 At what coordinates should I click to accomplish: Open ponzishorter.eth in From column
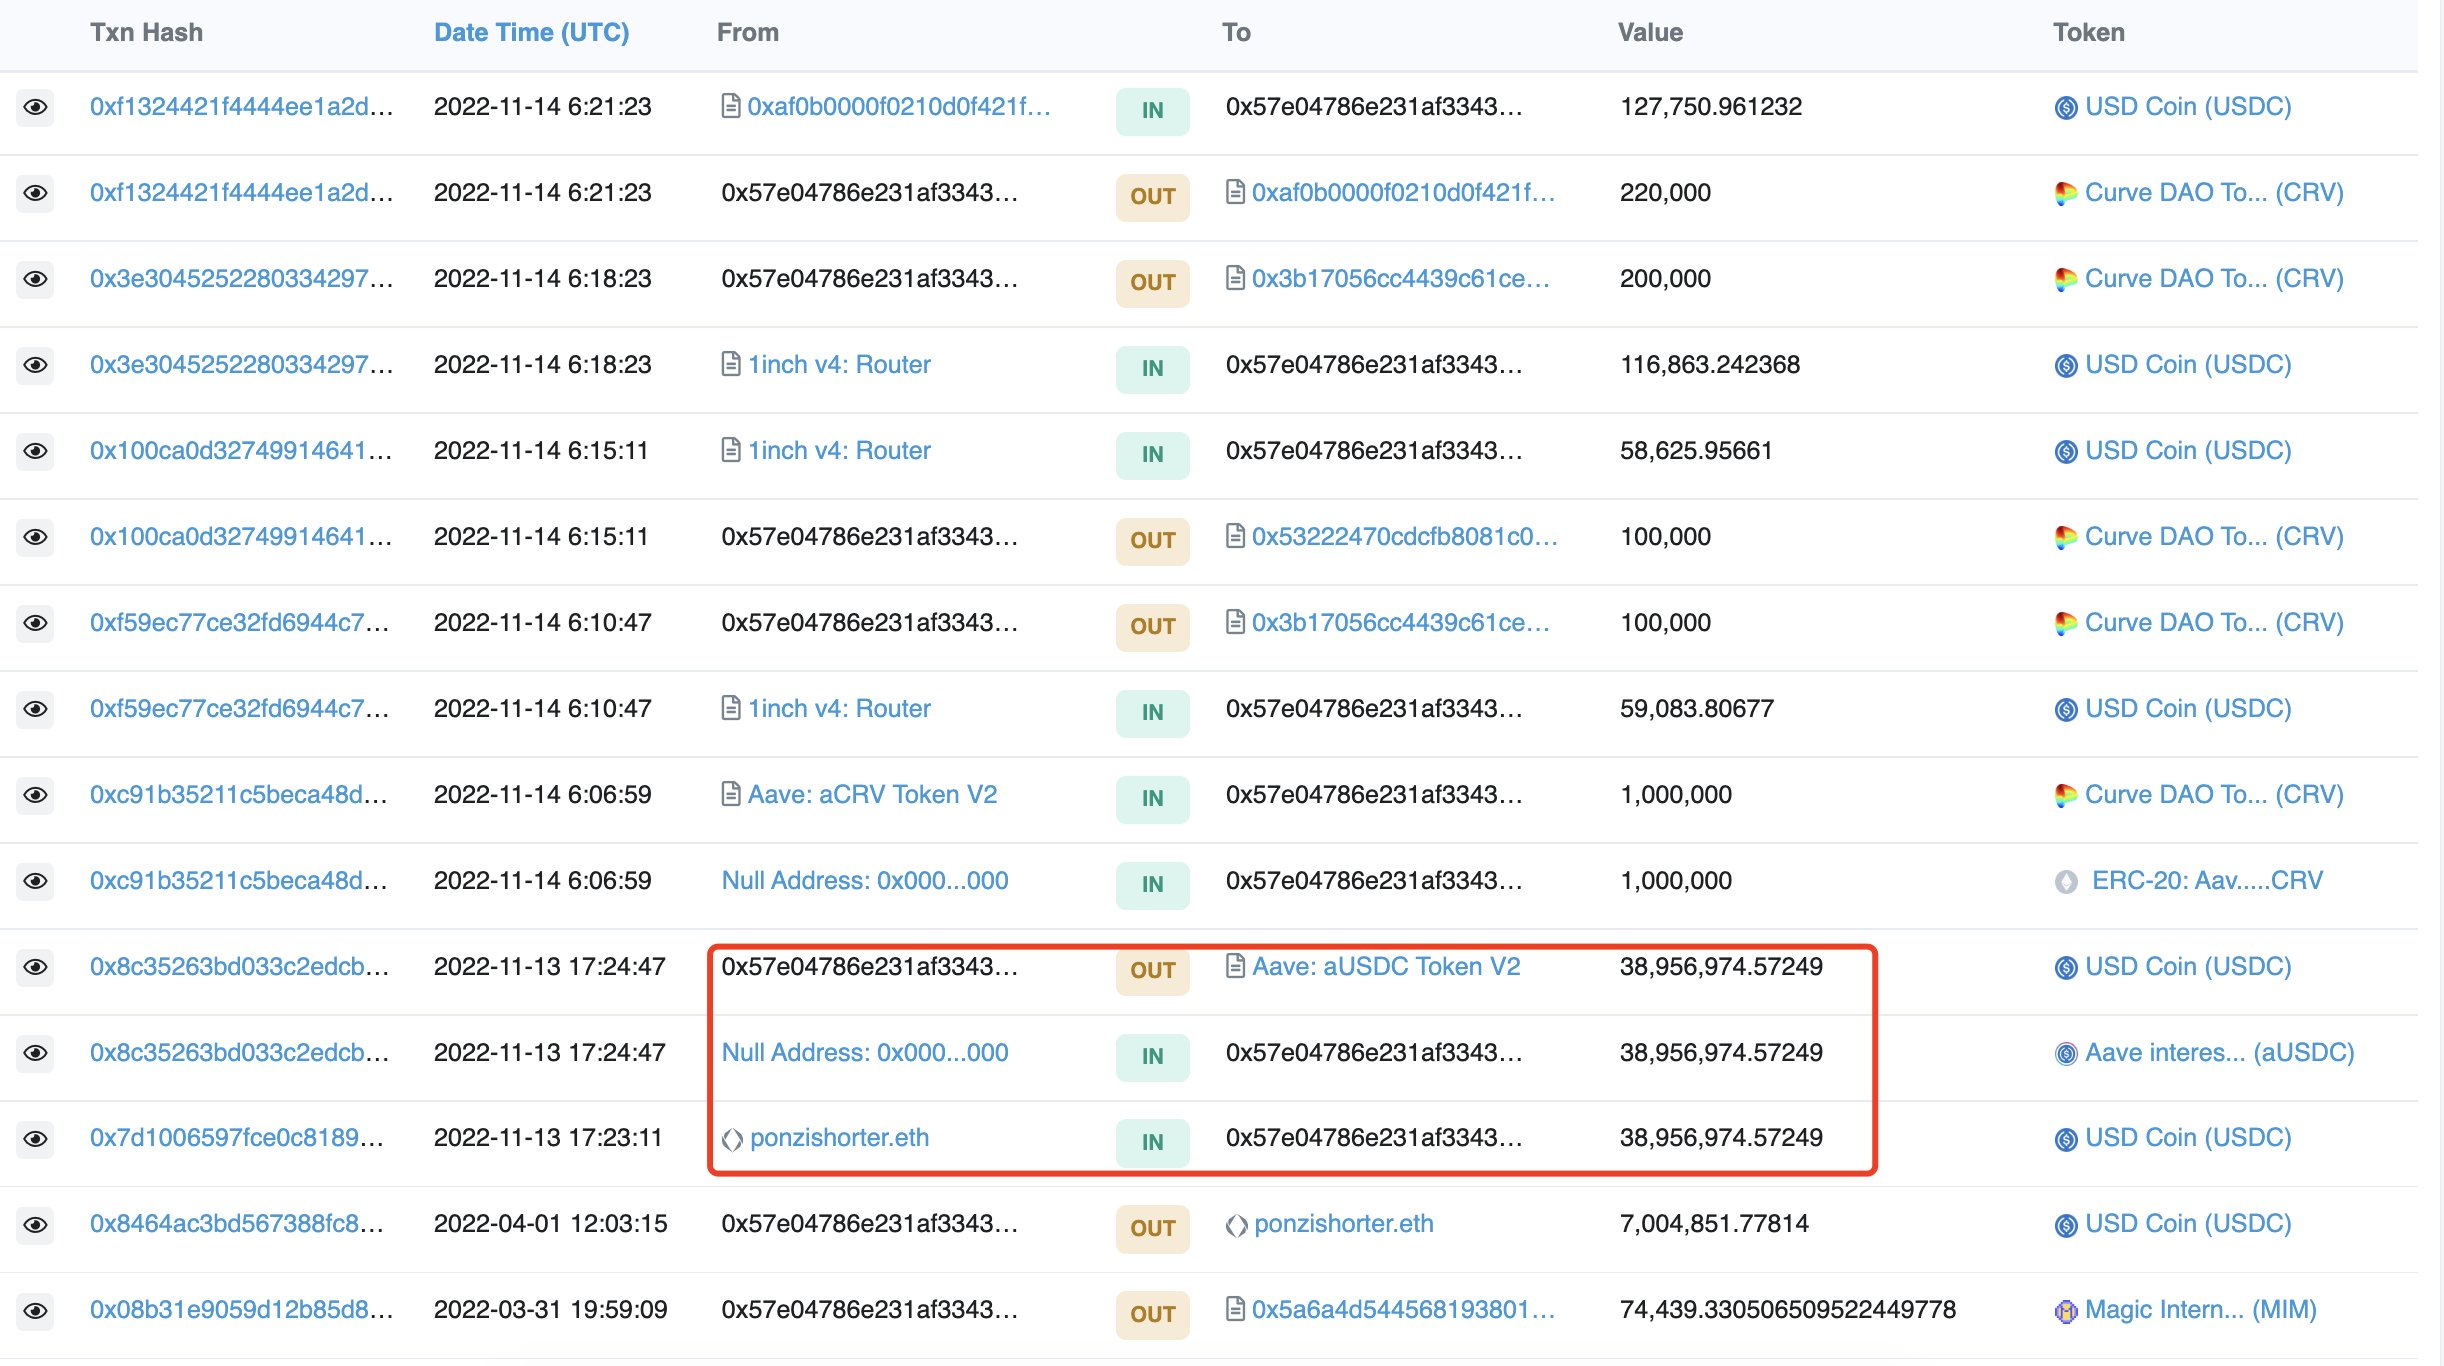click(x=839, y=1137)
